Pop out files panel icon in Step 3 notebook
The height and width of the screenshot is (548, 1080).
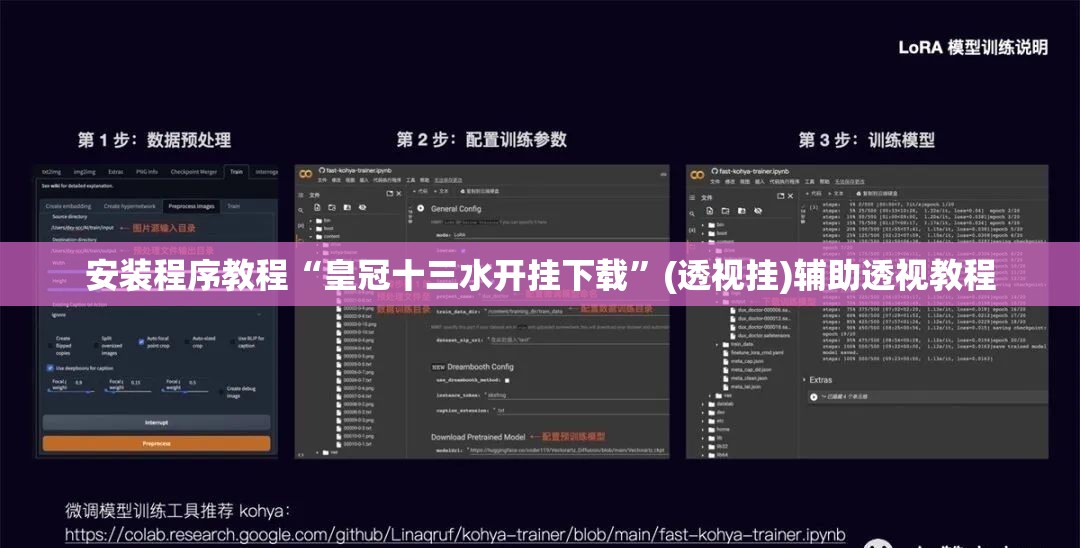(x=781, y=196)
